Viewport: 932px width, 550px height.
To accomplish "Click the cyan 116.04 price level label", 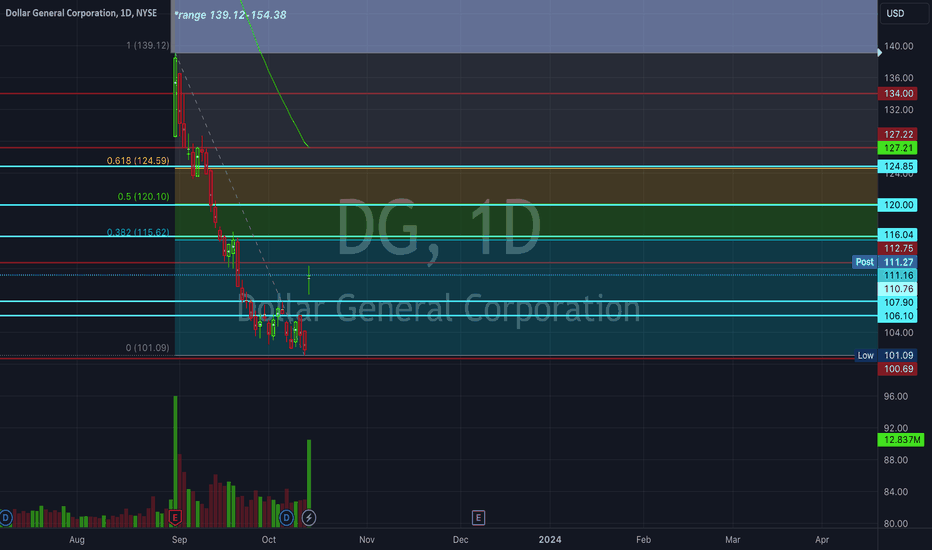I will tap(898, 235).
